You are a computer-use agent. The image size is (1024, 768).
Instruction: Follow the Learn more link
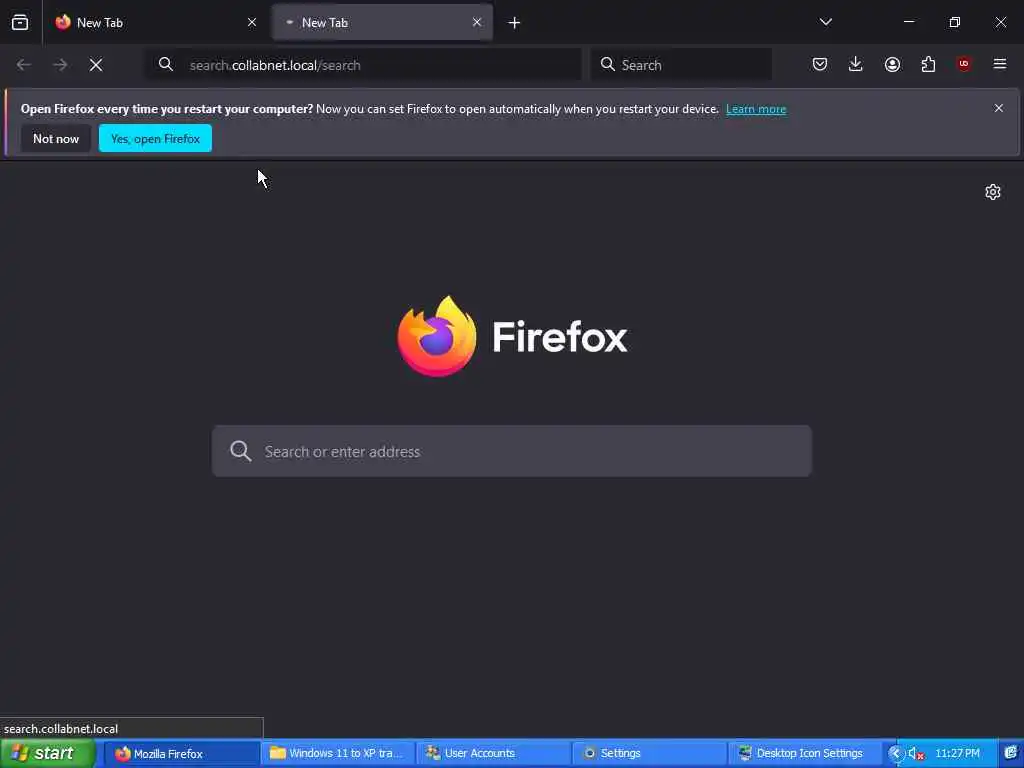tap(756, 109)
